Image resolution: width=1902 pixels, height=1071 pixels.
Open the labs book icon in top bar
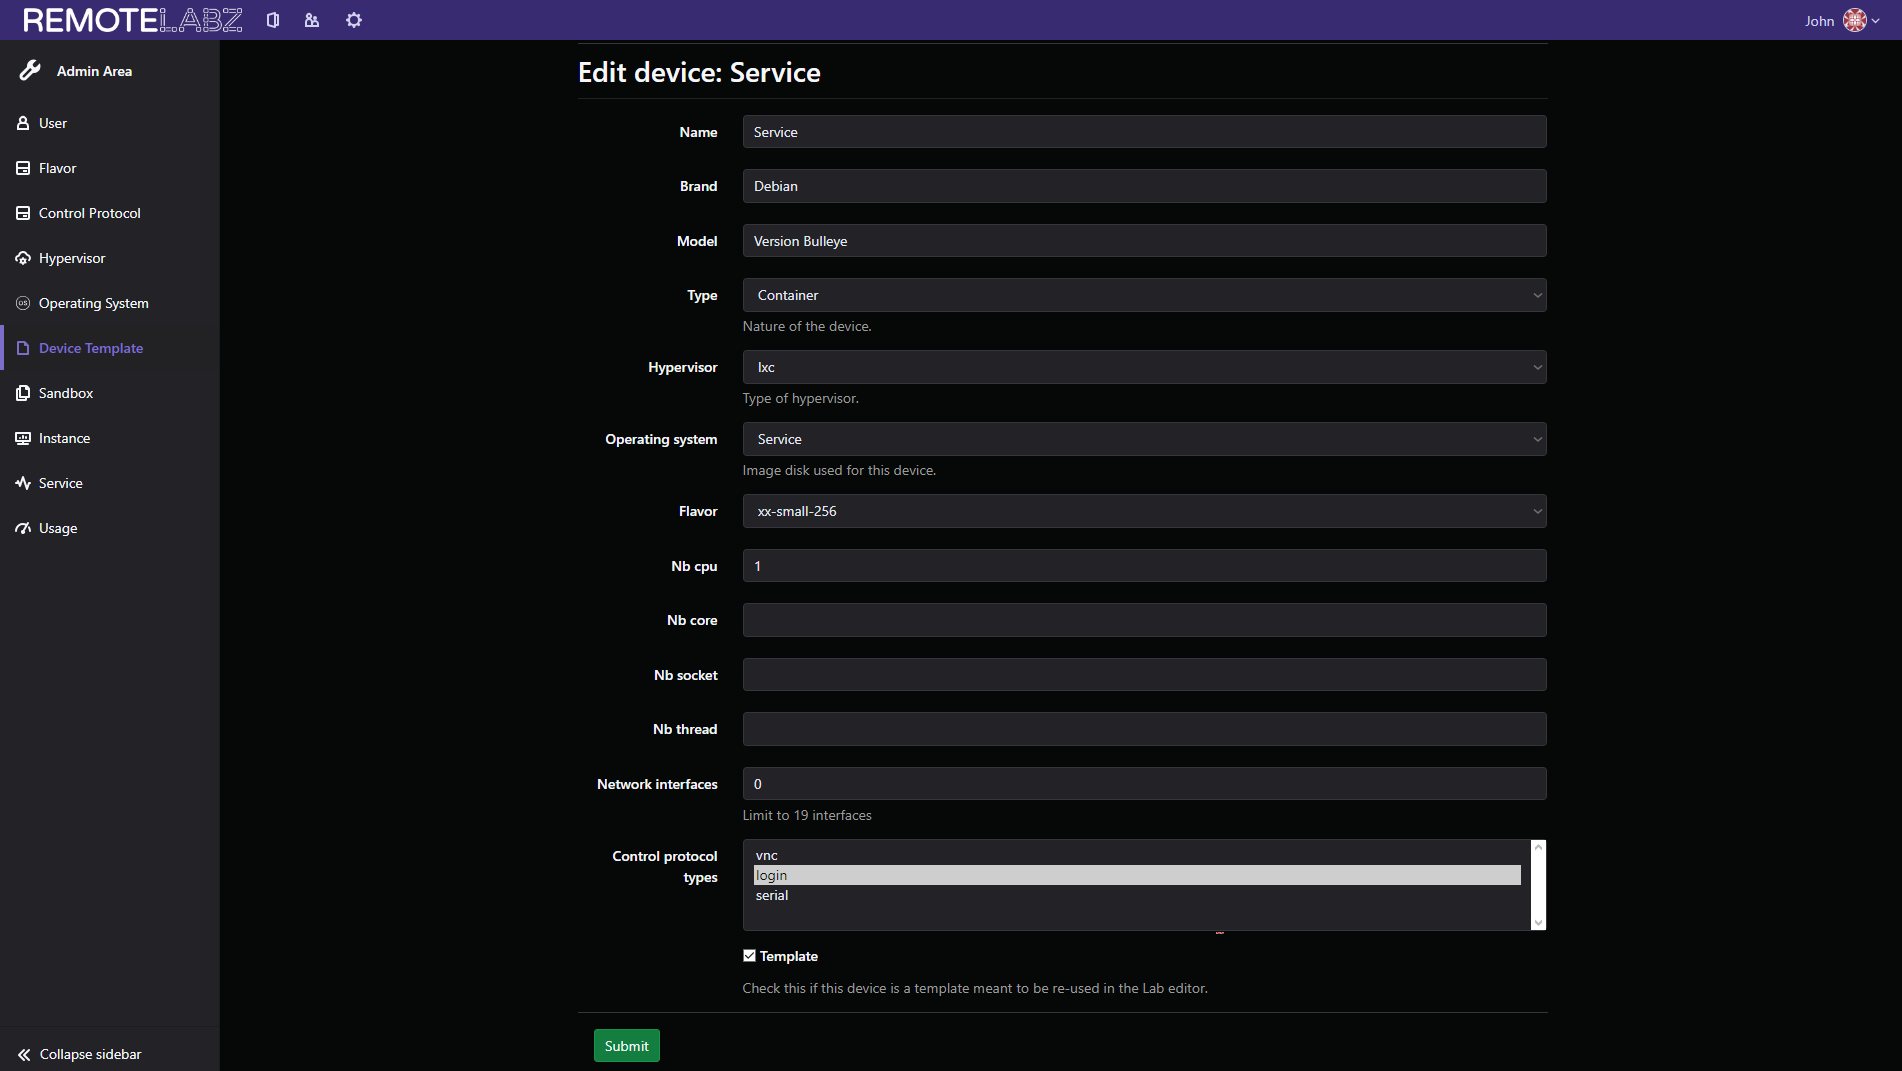(x=273, y=20)
